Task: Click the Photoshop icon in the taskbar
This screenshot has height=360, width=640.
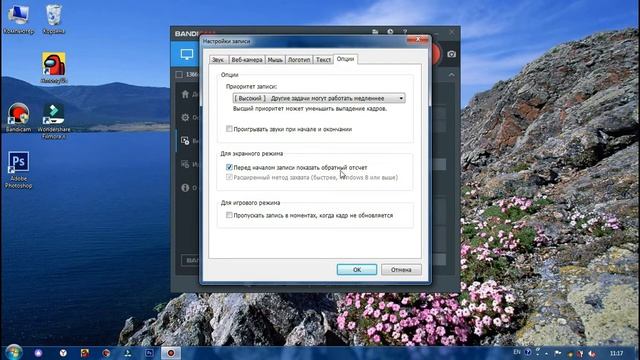Action: coord(149,353)
